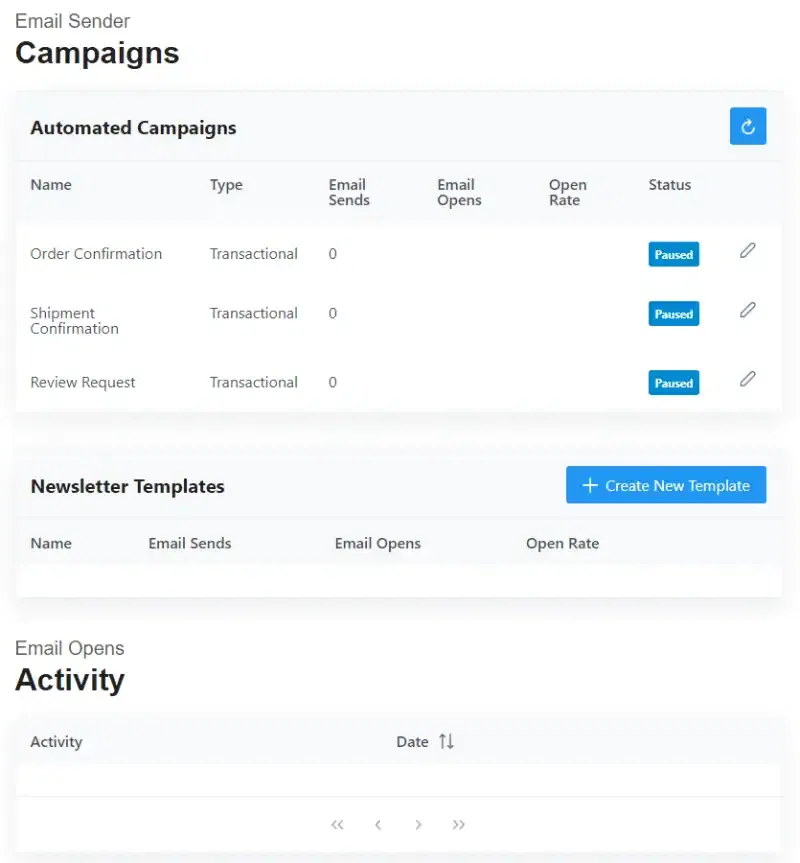The width and height of the screenshot is (800, 863).
Task: Jump to the last Activity page
Action: point(458,824)
